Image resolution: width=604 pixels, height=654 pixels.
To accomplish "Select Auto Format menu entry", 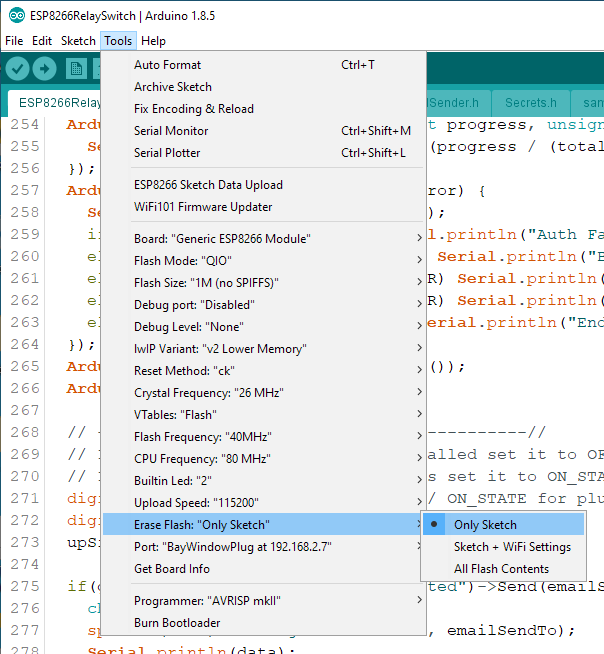I will click(x=264, y=65).
